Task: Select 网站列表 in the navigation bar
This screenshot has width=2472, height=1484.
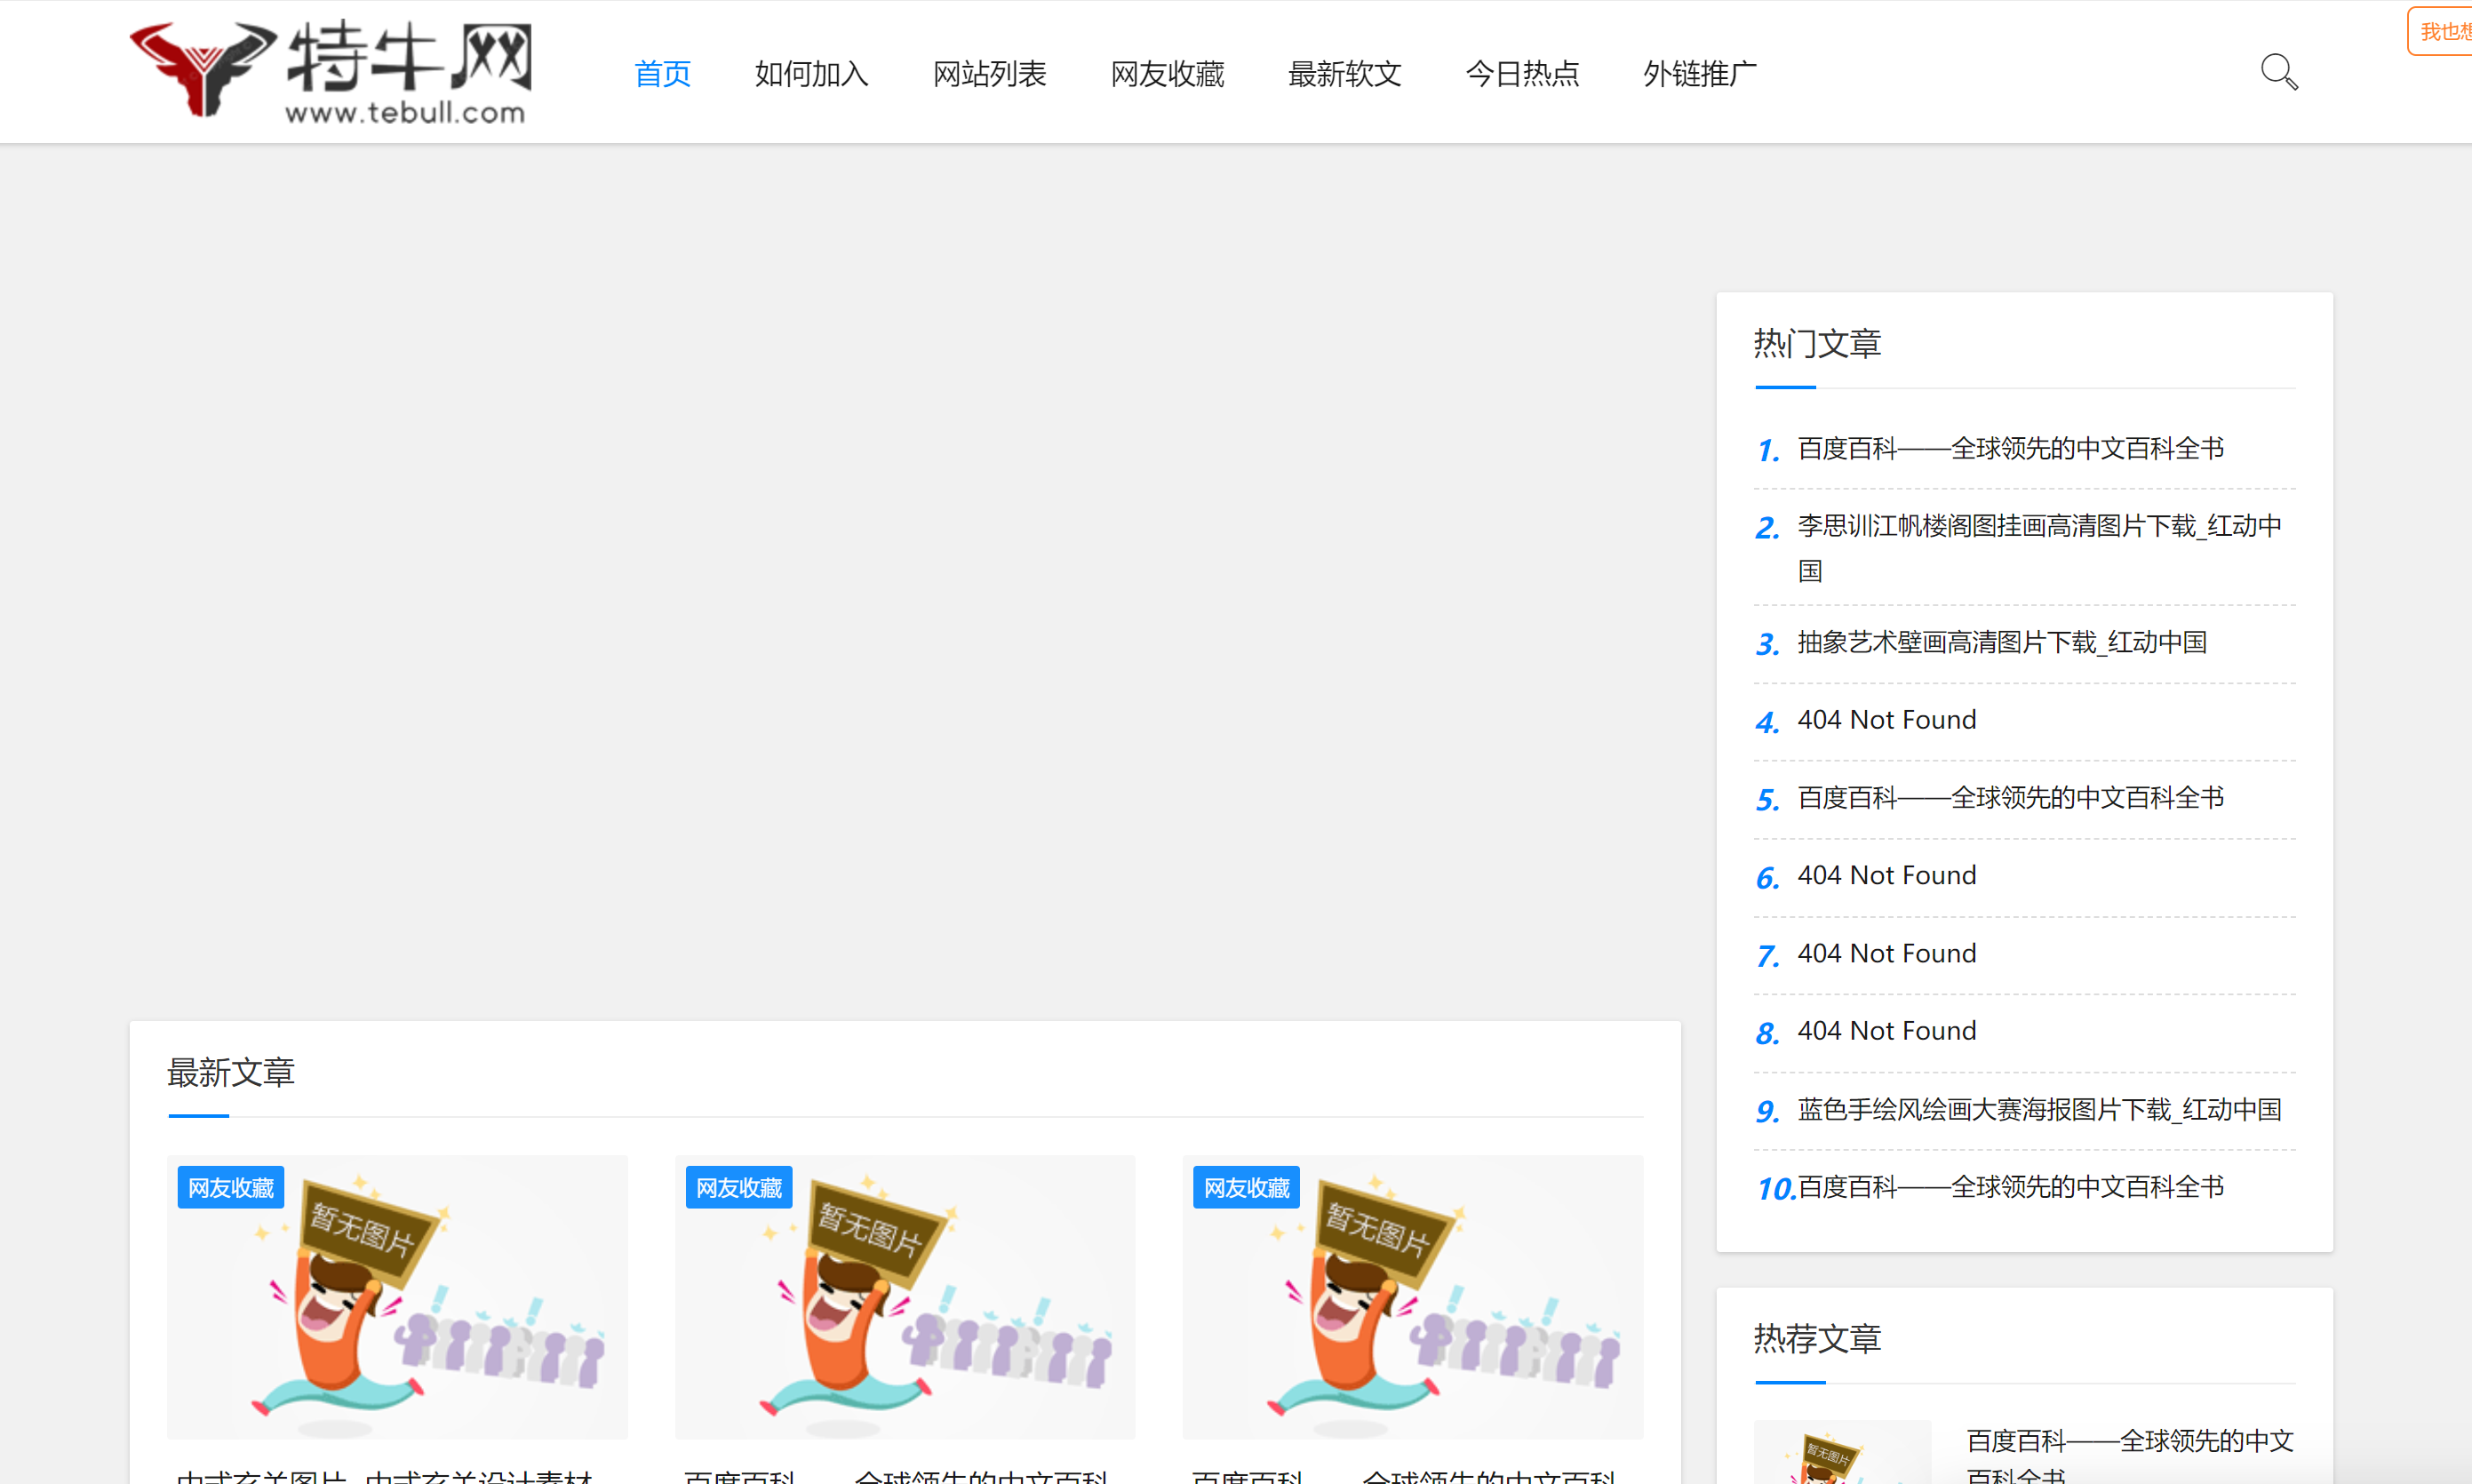Action: tap(989, 74)
